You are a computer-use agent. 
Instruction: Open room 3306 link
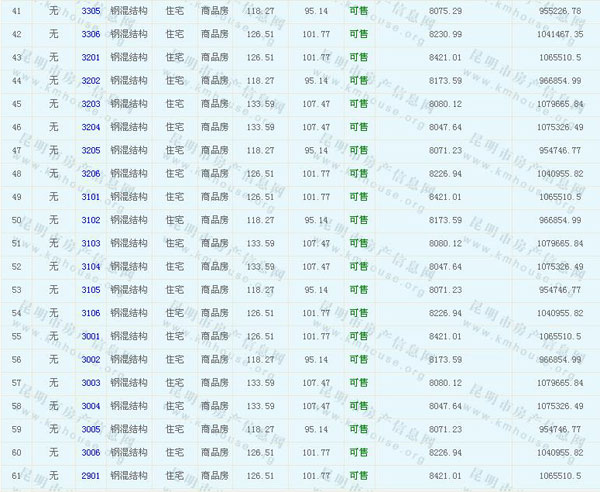tap(90, 33)
